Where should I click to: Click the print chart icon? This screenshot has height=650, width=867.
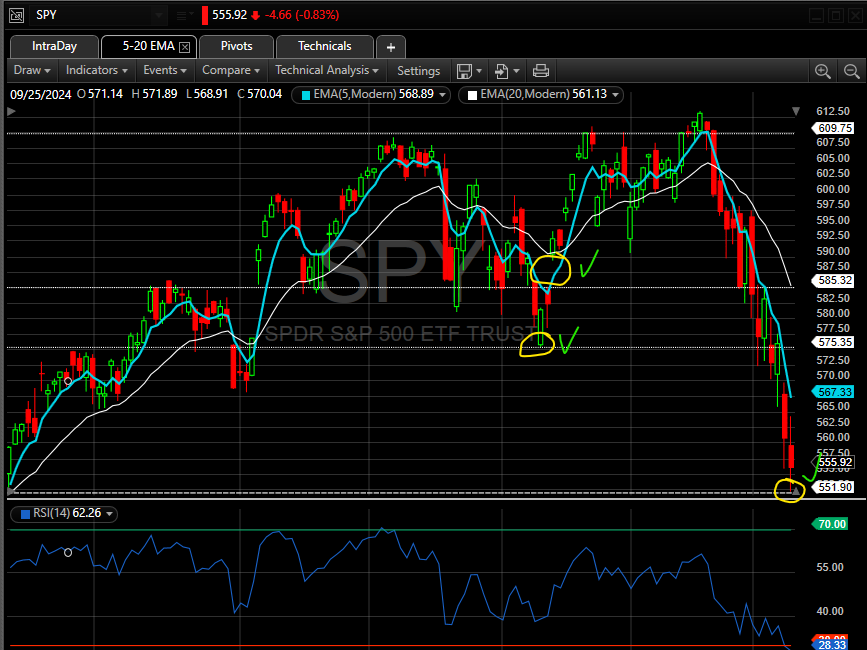pos(541,71)
